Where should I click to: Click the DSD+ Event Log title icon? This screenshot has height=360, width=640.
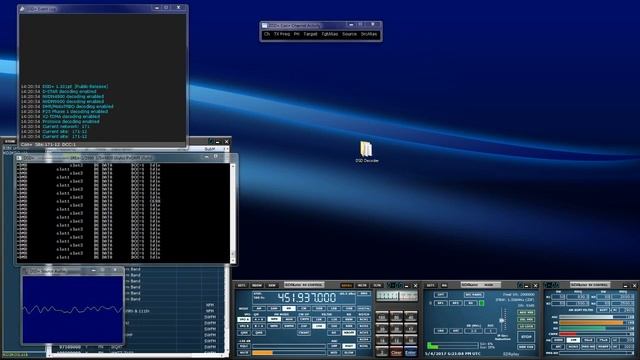click(x=22, y=8)
